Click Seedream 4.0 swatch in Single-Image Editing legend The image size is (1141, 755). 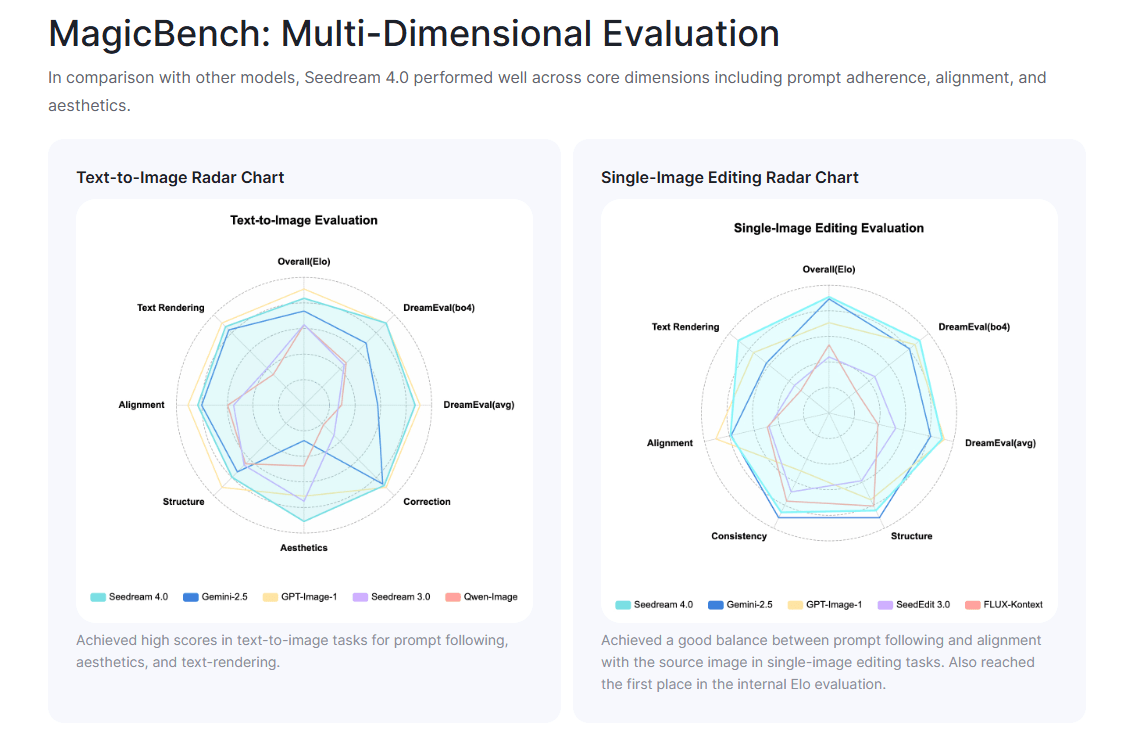[x=622, y=604]
